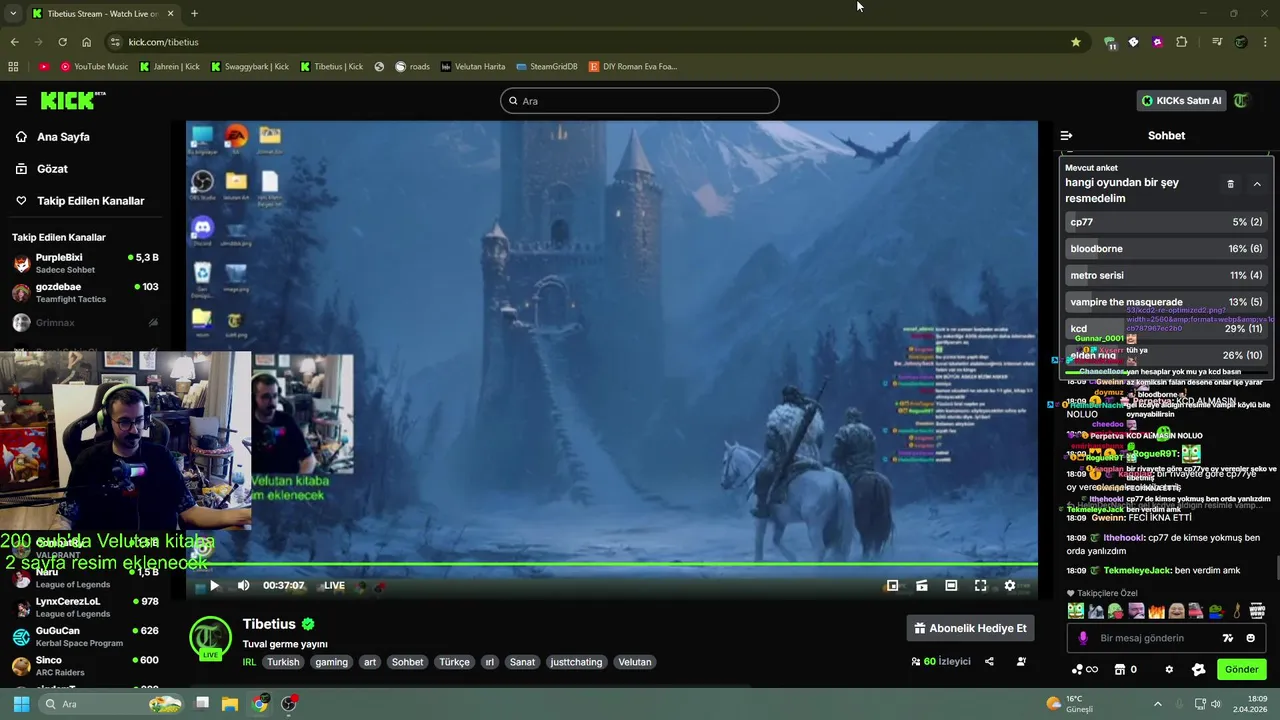Click the share icon under the stream
1280x720 pixels.
point(989,662)
